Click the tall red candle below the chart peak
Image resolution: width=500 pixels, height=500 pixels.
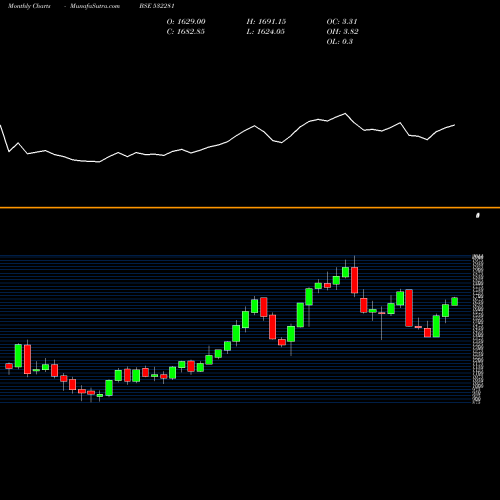click(x=355, y=280)
